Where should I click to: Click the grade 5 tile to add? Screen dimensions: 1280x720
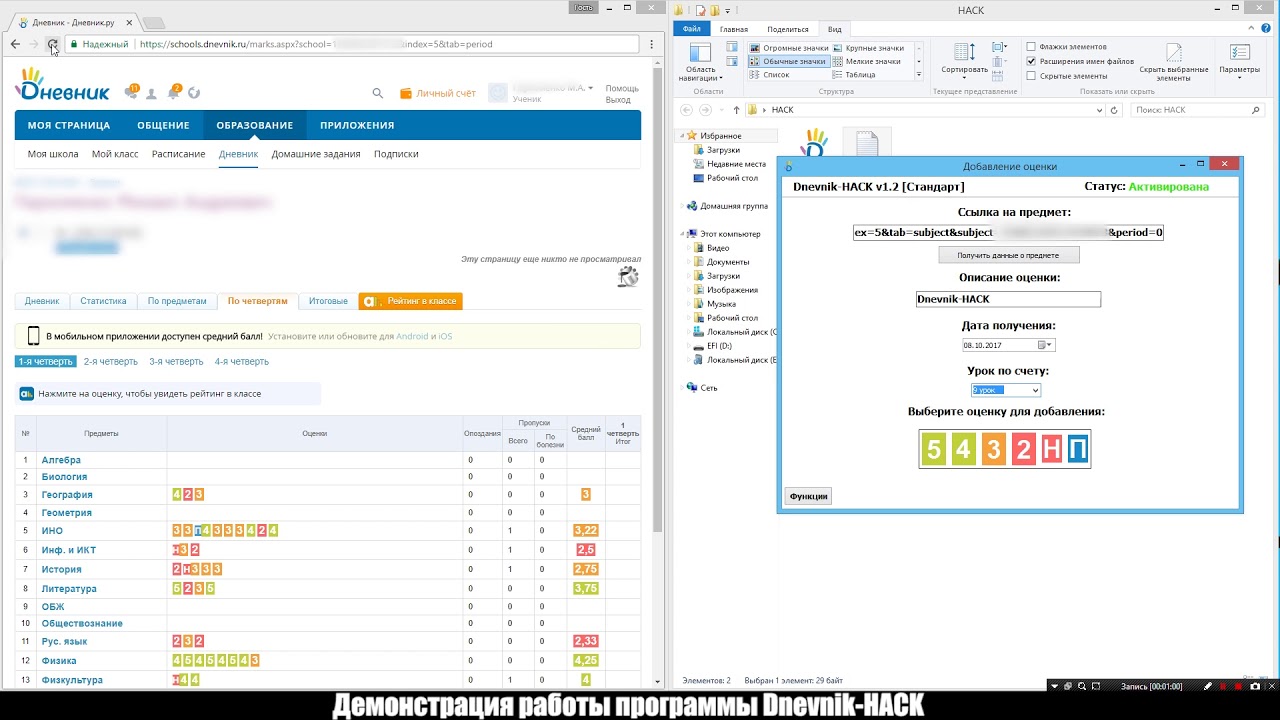coord(933,450)
